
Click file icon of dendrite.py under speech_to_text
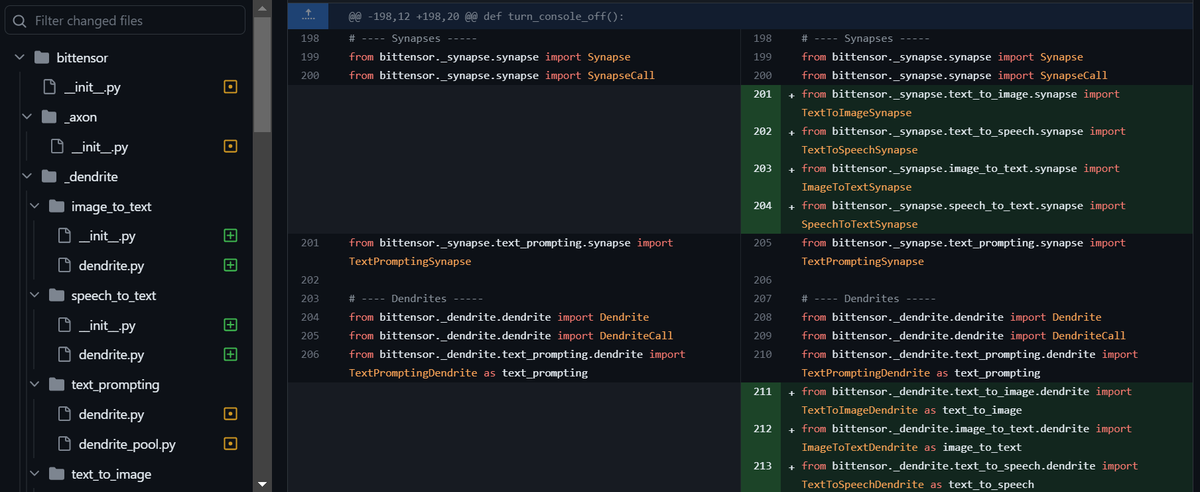[65, 355]
